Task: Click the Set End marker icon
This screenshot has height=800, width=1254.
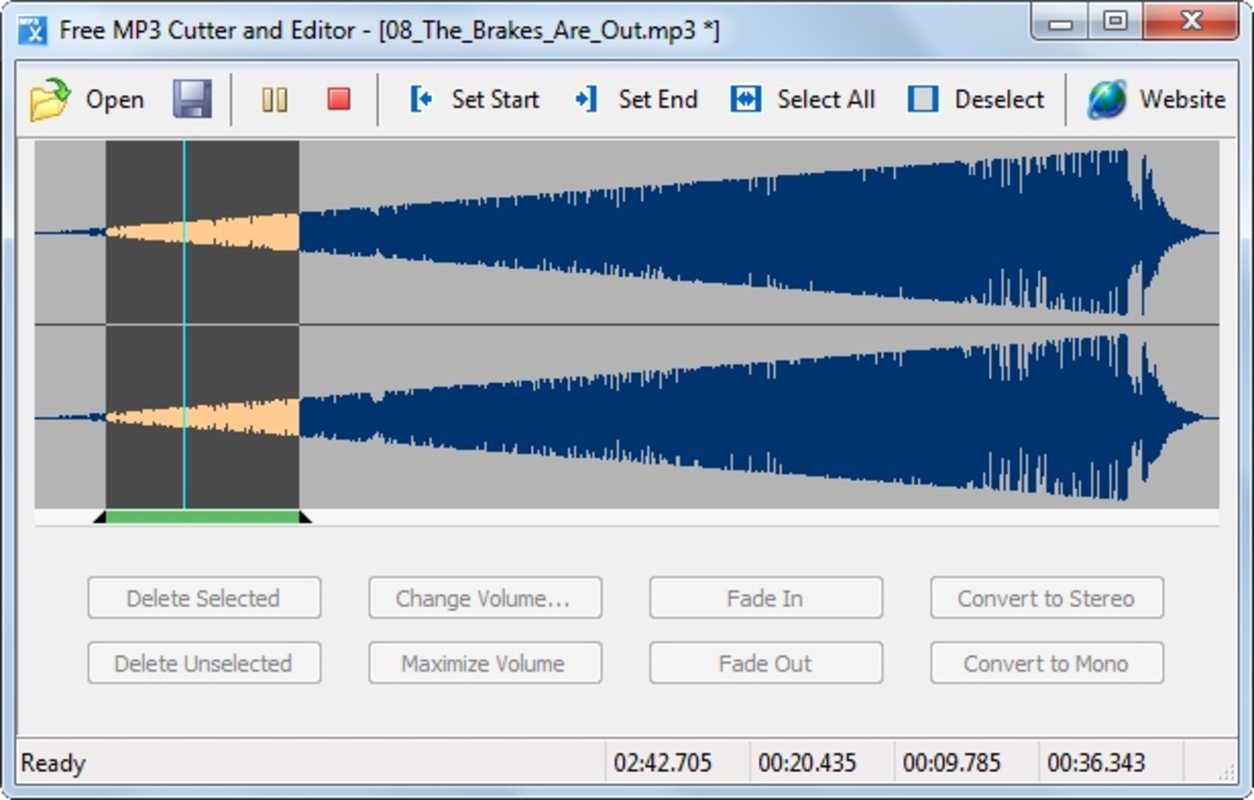Action: click(586, 99)
